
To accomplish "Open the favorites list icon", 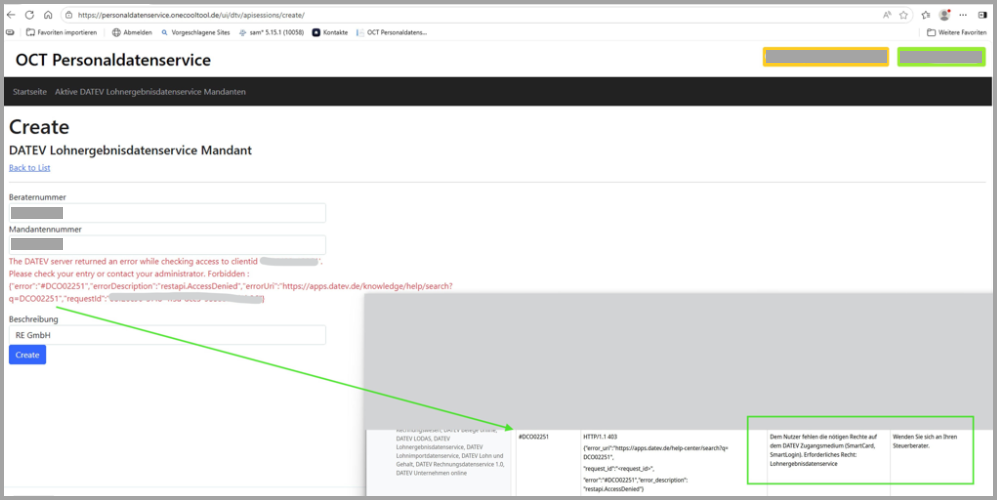I will point(926,15).
